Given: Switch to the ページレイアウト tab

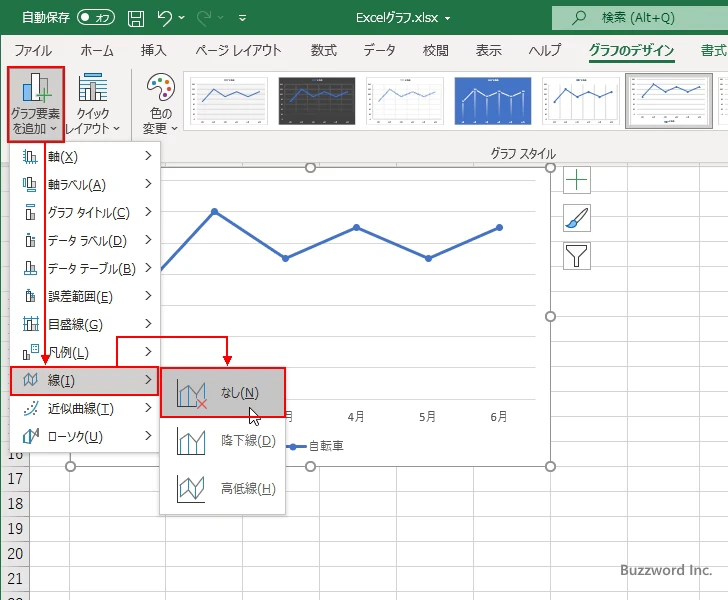Looking at the screenshot, I should (238, 50).
